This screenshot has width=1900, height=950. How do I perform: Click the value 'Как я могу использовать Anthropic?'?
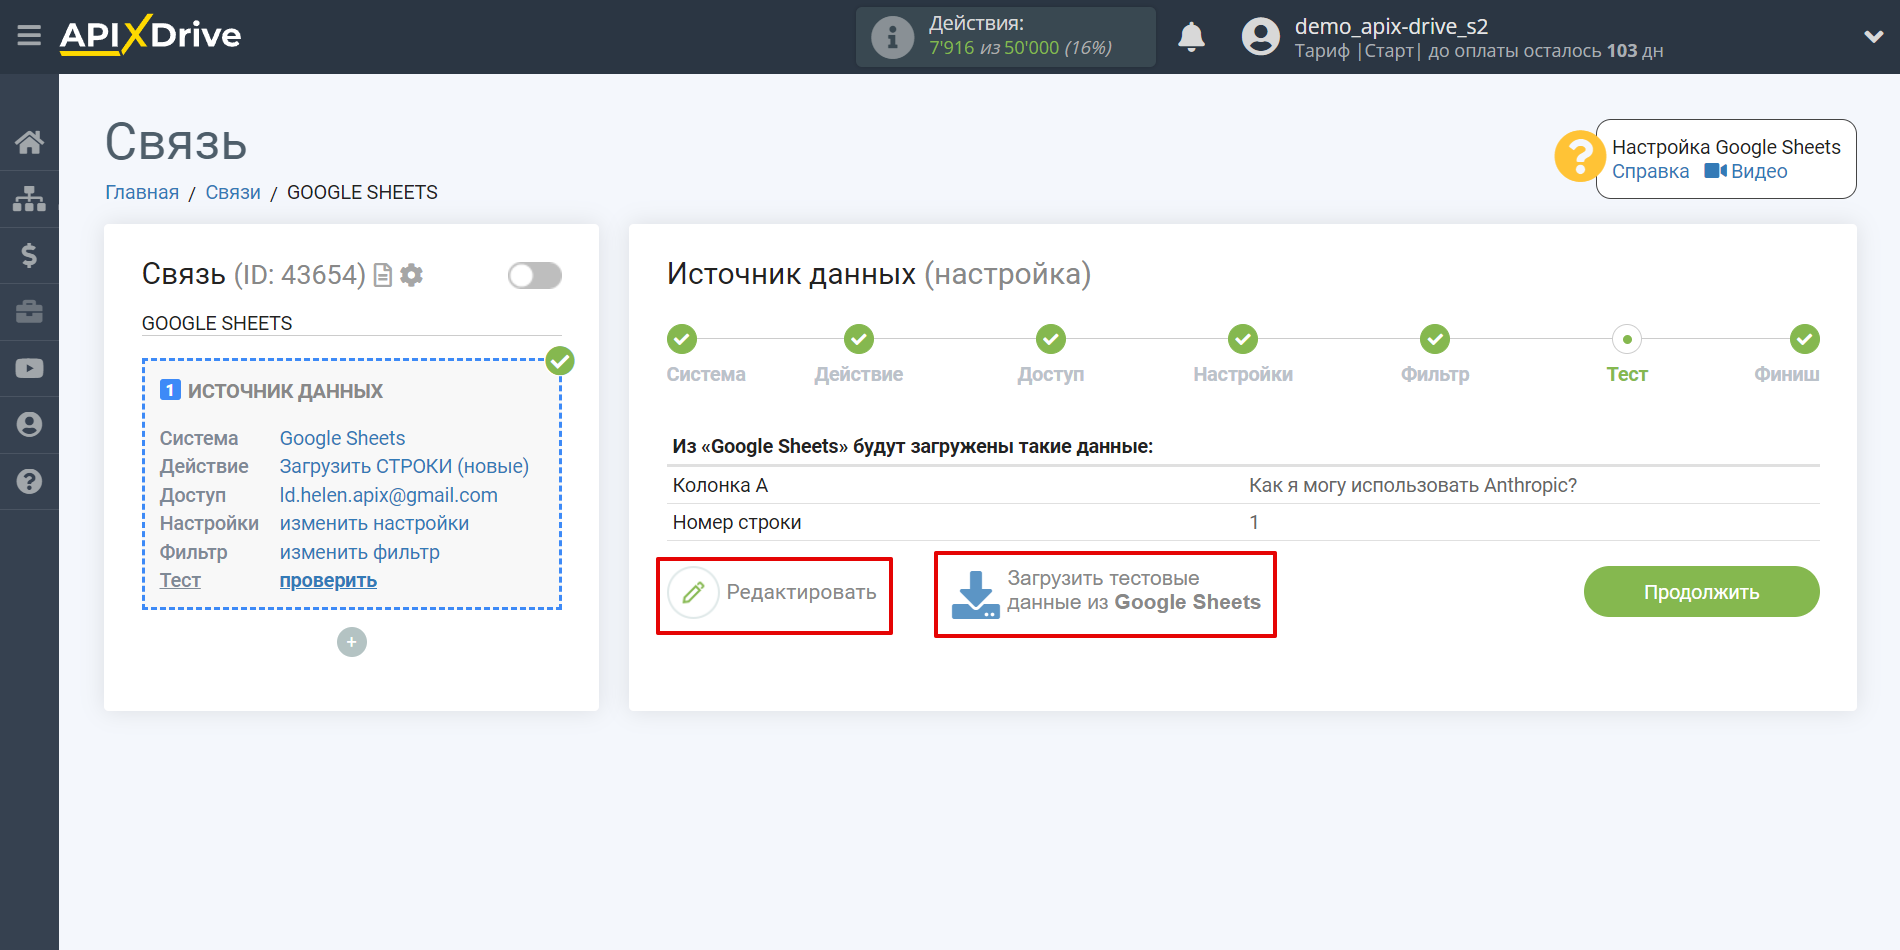[x=1412, y=485]
